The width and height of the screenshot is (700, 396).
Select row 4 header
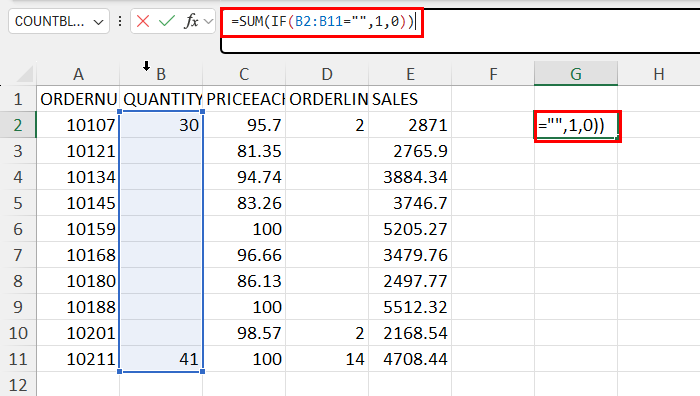[18, 177]
